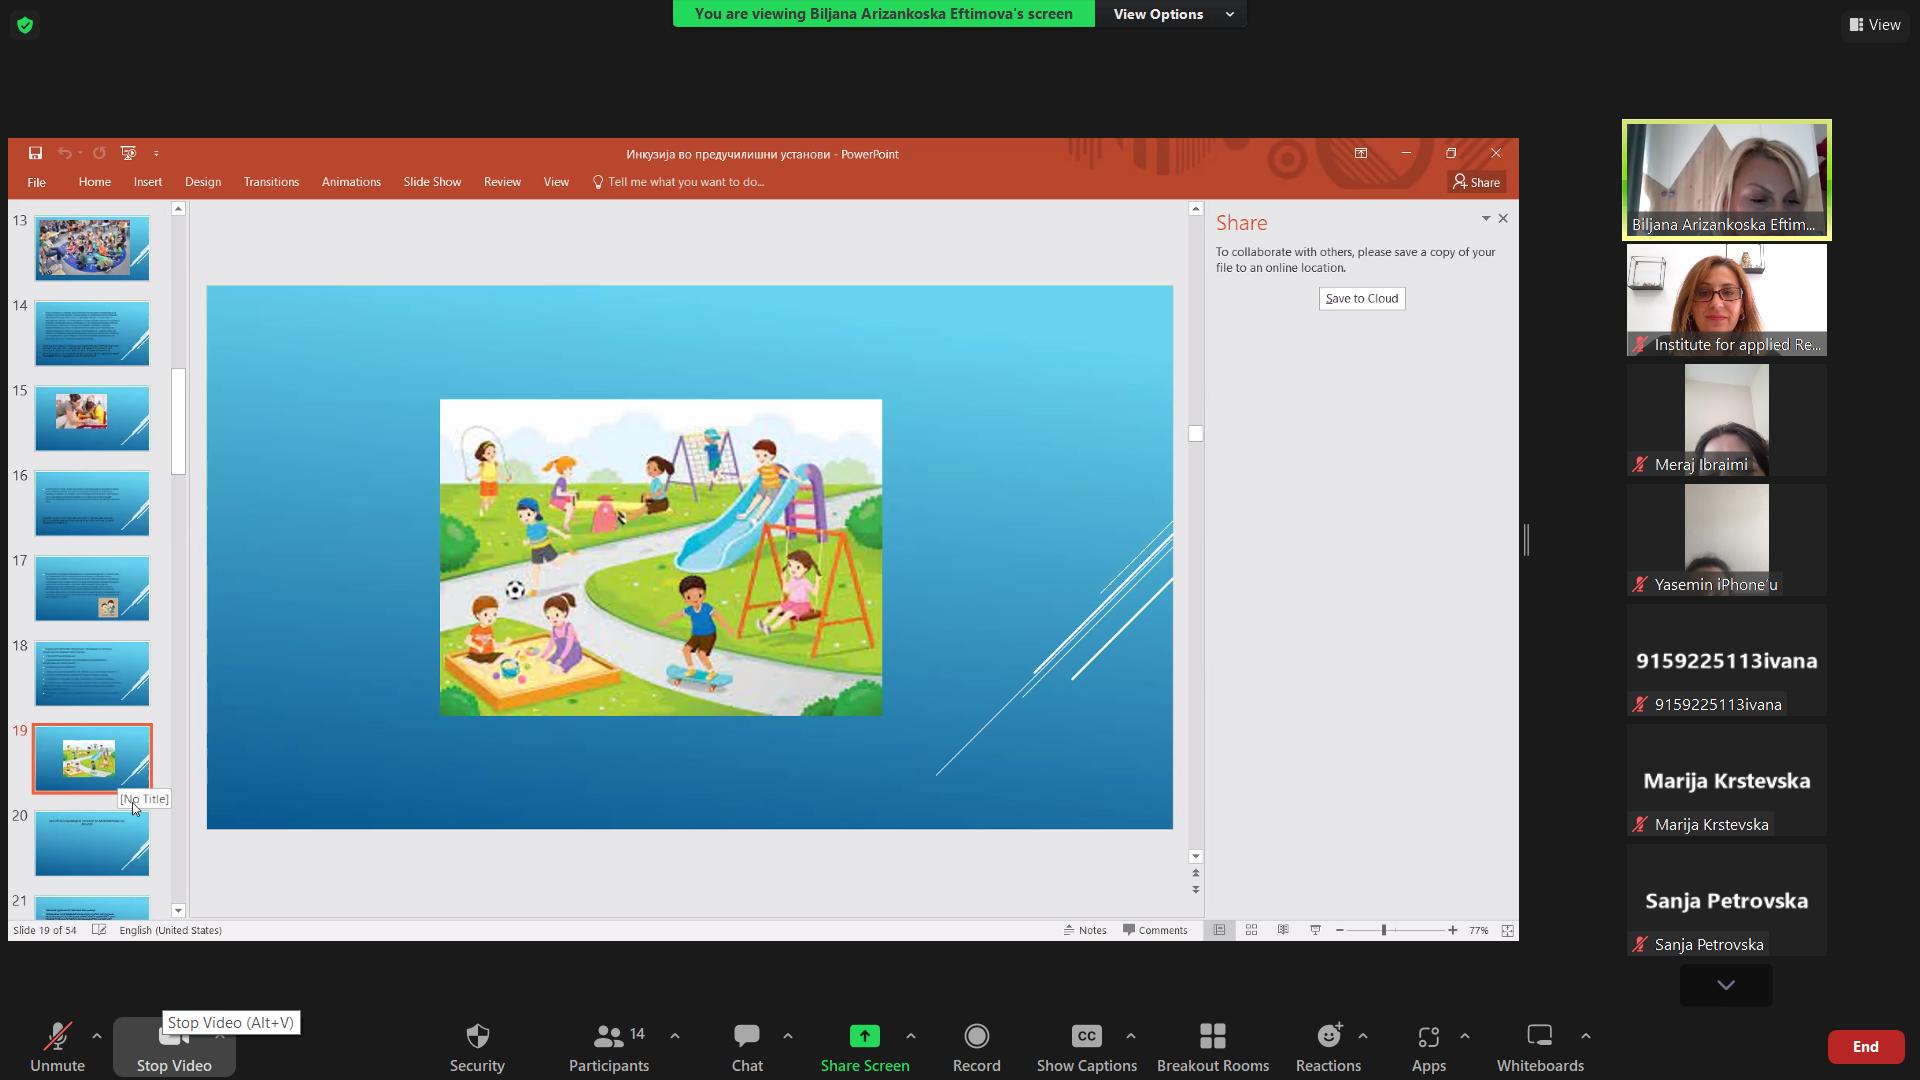Toggle Comments pane in status bar
The height and width of the screenshot is (1080, 1920).
coord(1155,930)
